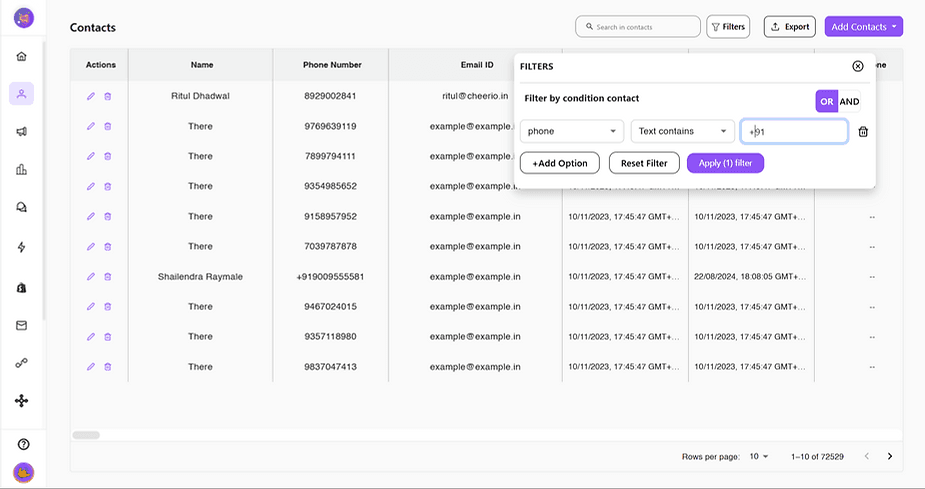Delete the Ritul Dhadwal contact with trash icon
Viewport: 925px width, 489px height.
[107, 96]
